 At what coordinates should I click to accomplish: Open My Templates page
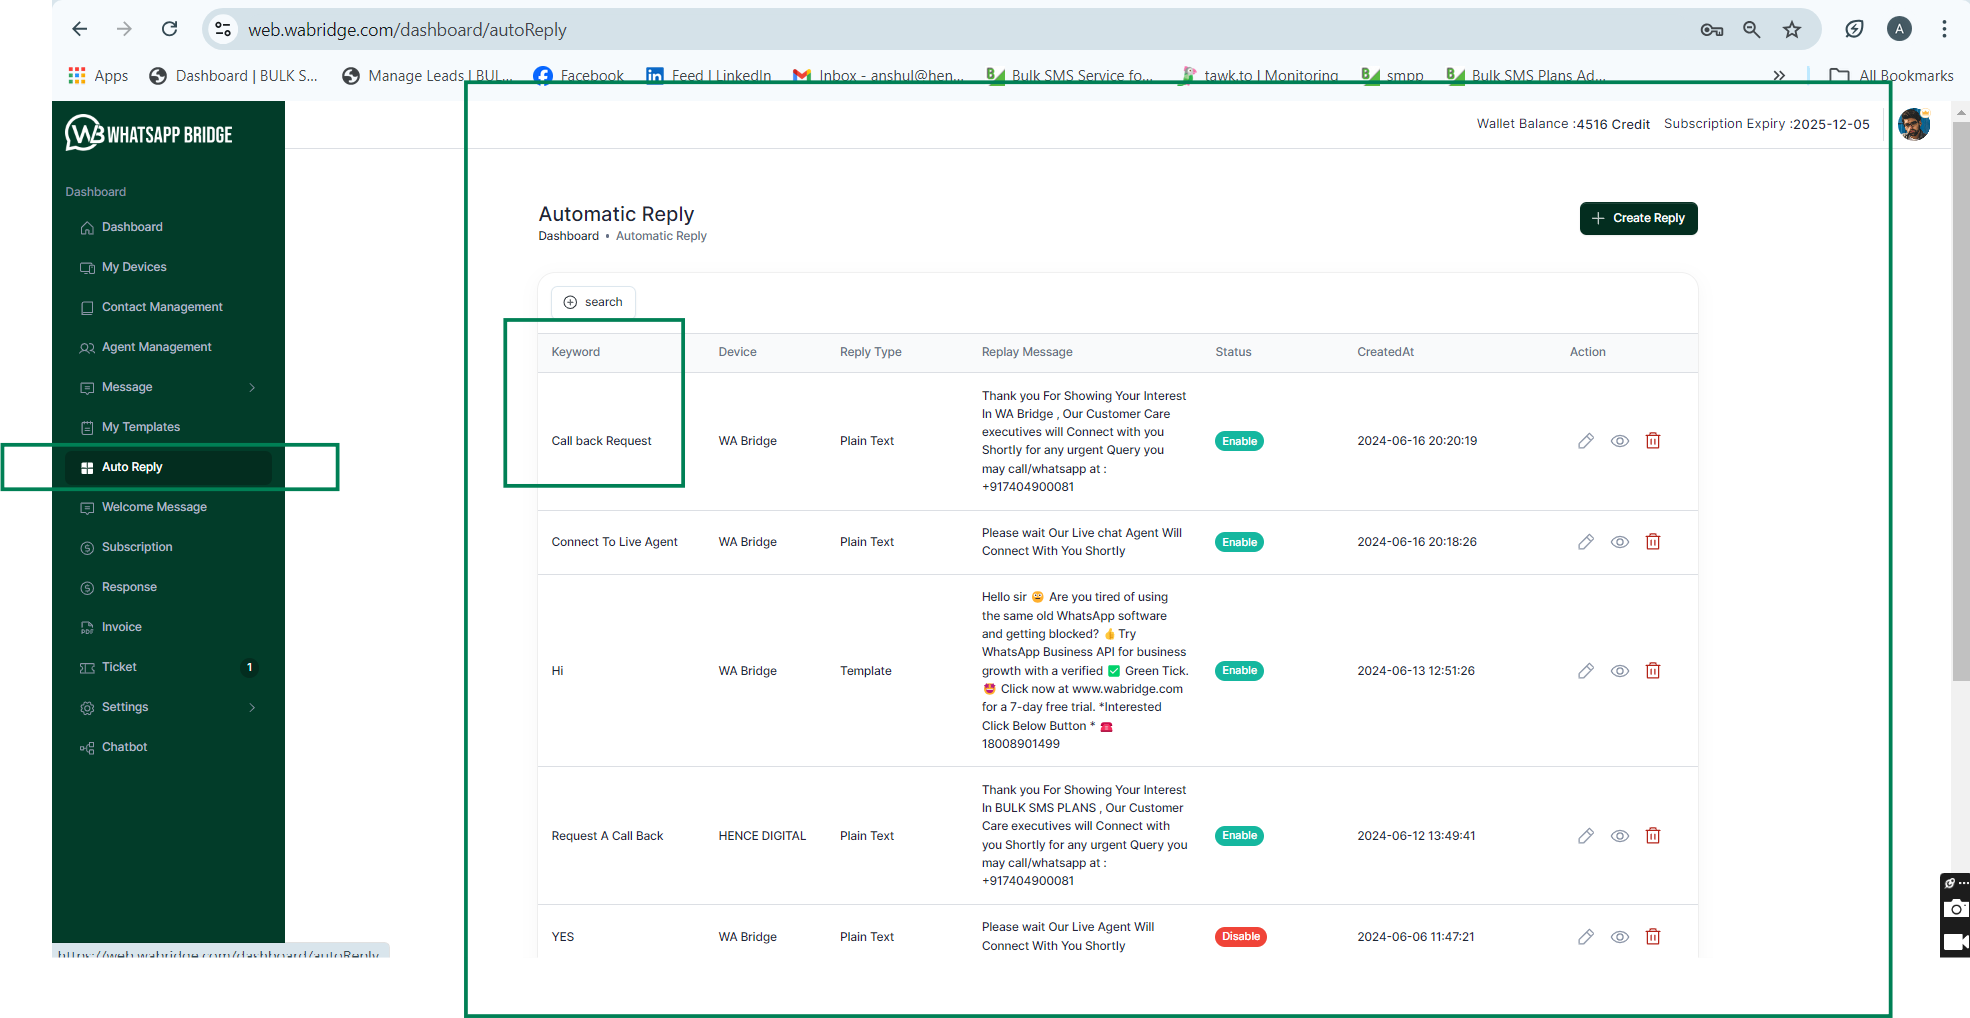point(141,427)
